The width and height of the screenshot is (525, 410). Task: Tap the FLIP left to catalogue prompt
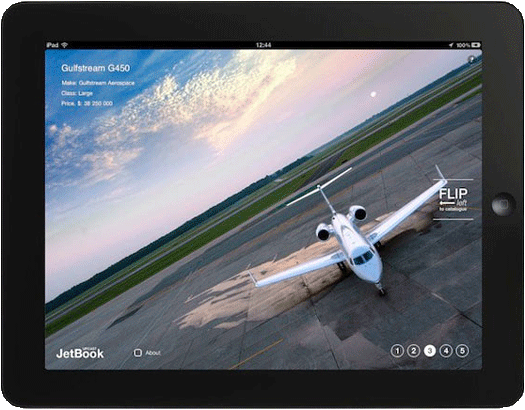[453, 200]
